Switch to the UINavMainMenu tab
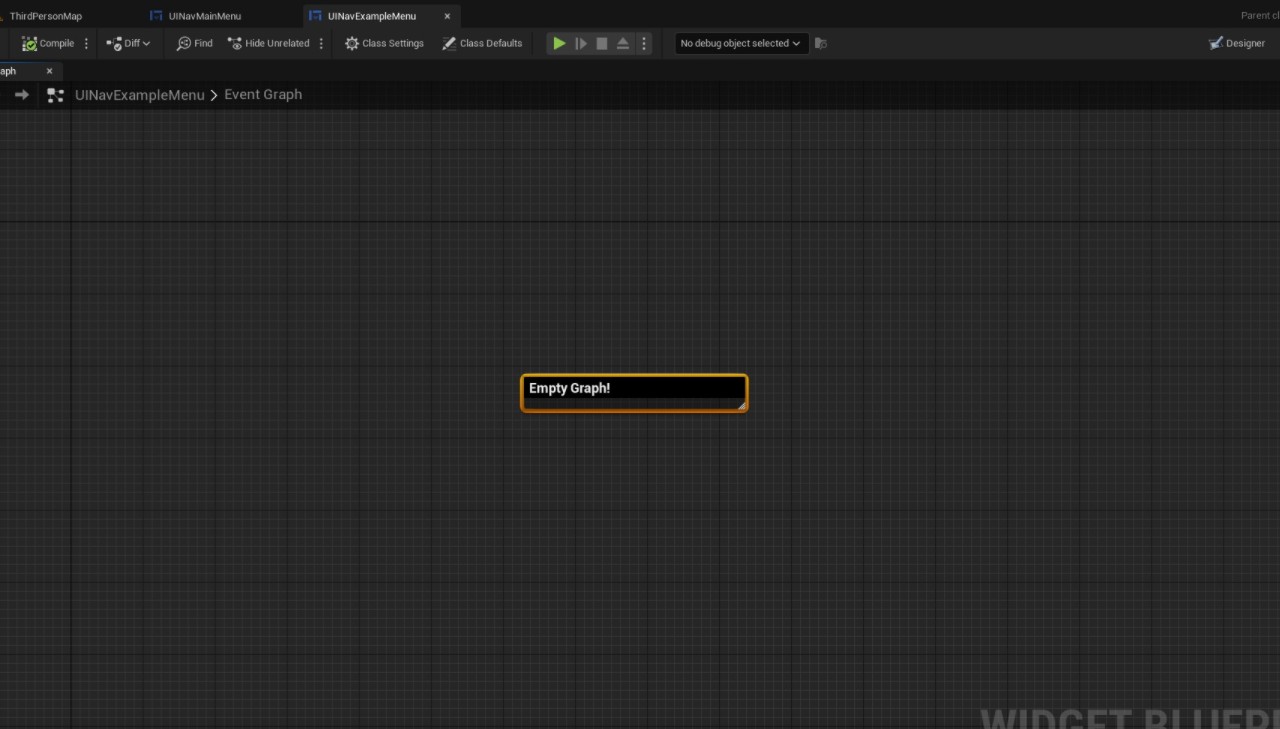The image size is (1280, 729). (x=204, y=16)
